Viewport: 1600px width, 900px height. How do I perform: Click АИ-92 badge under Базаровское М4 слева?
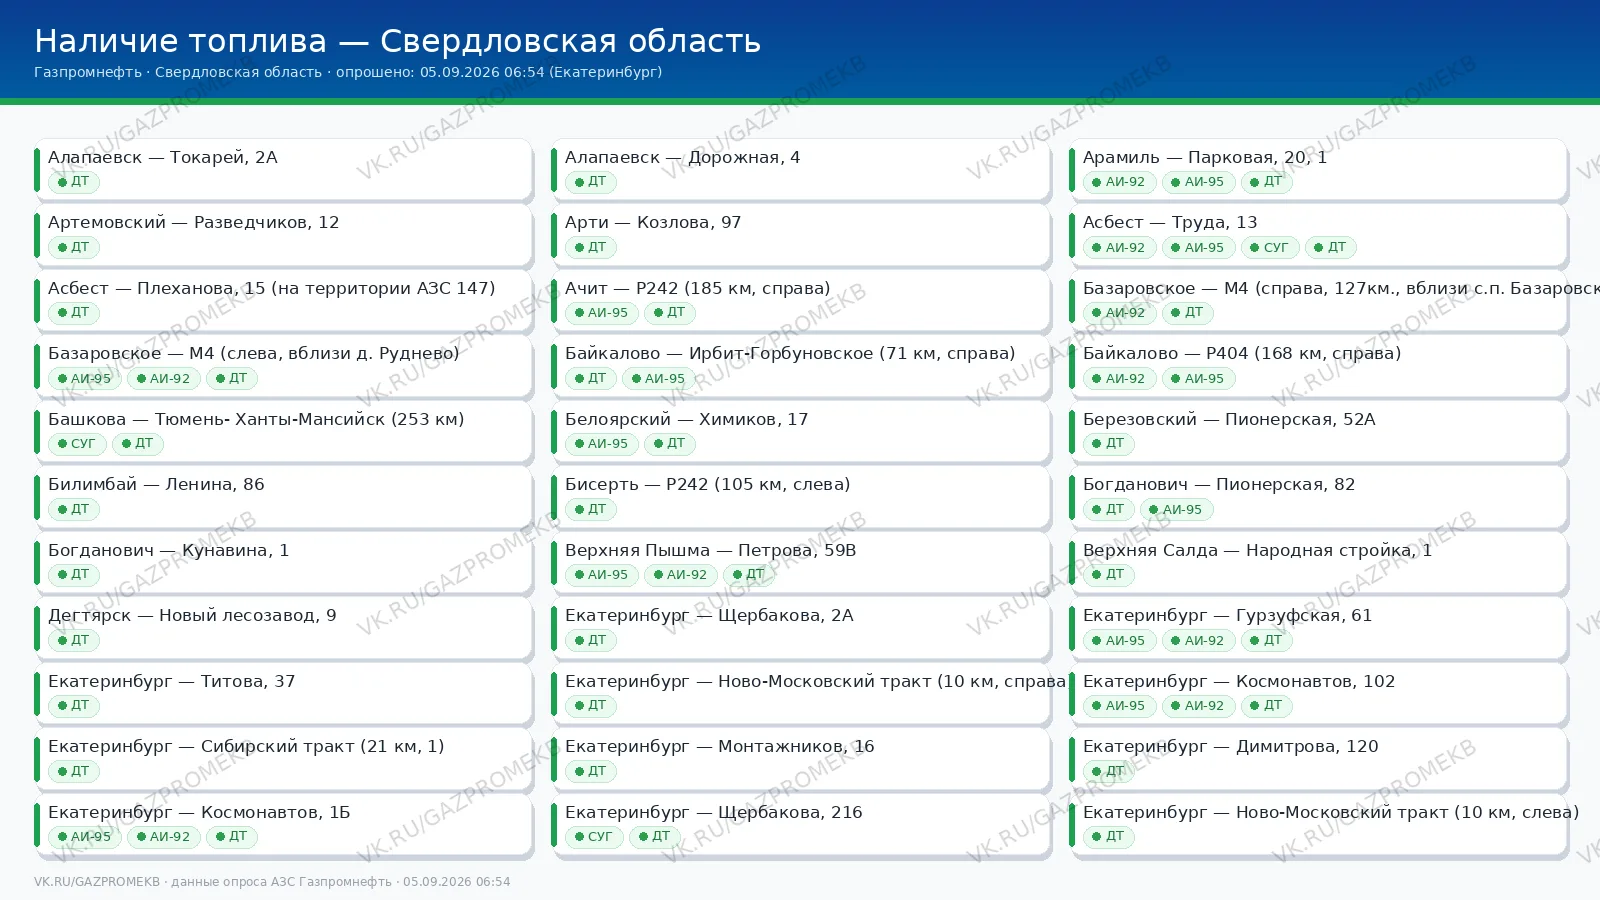click(164, 378)
